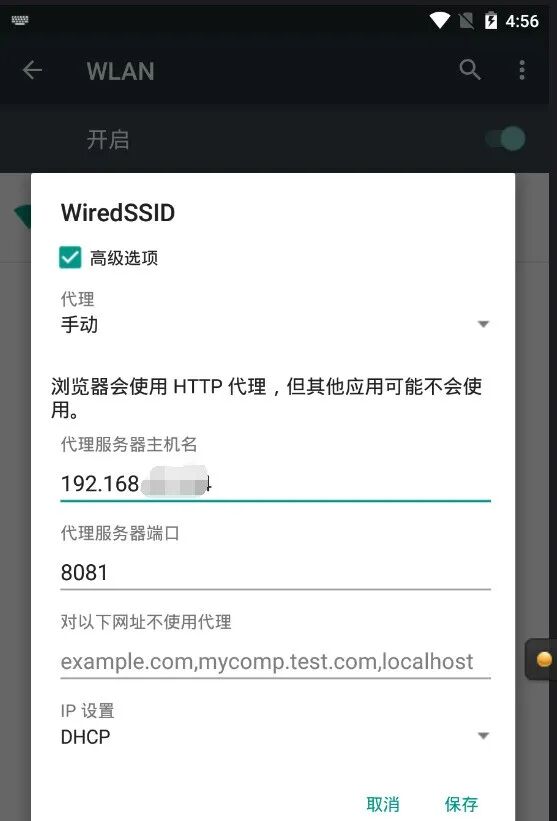Image resolution: width=557 pixels, height=821 pixels.
Task: Tap the battery charging status icon
Action: 491,20
